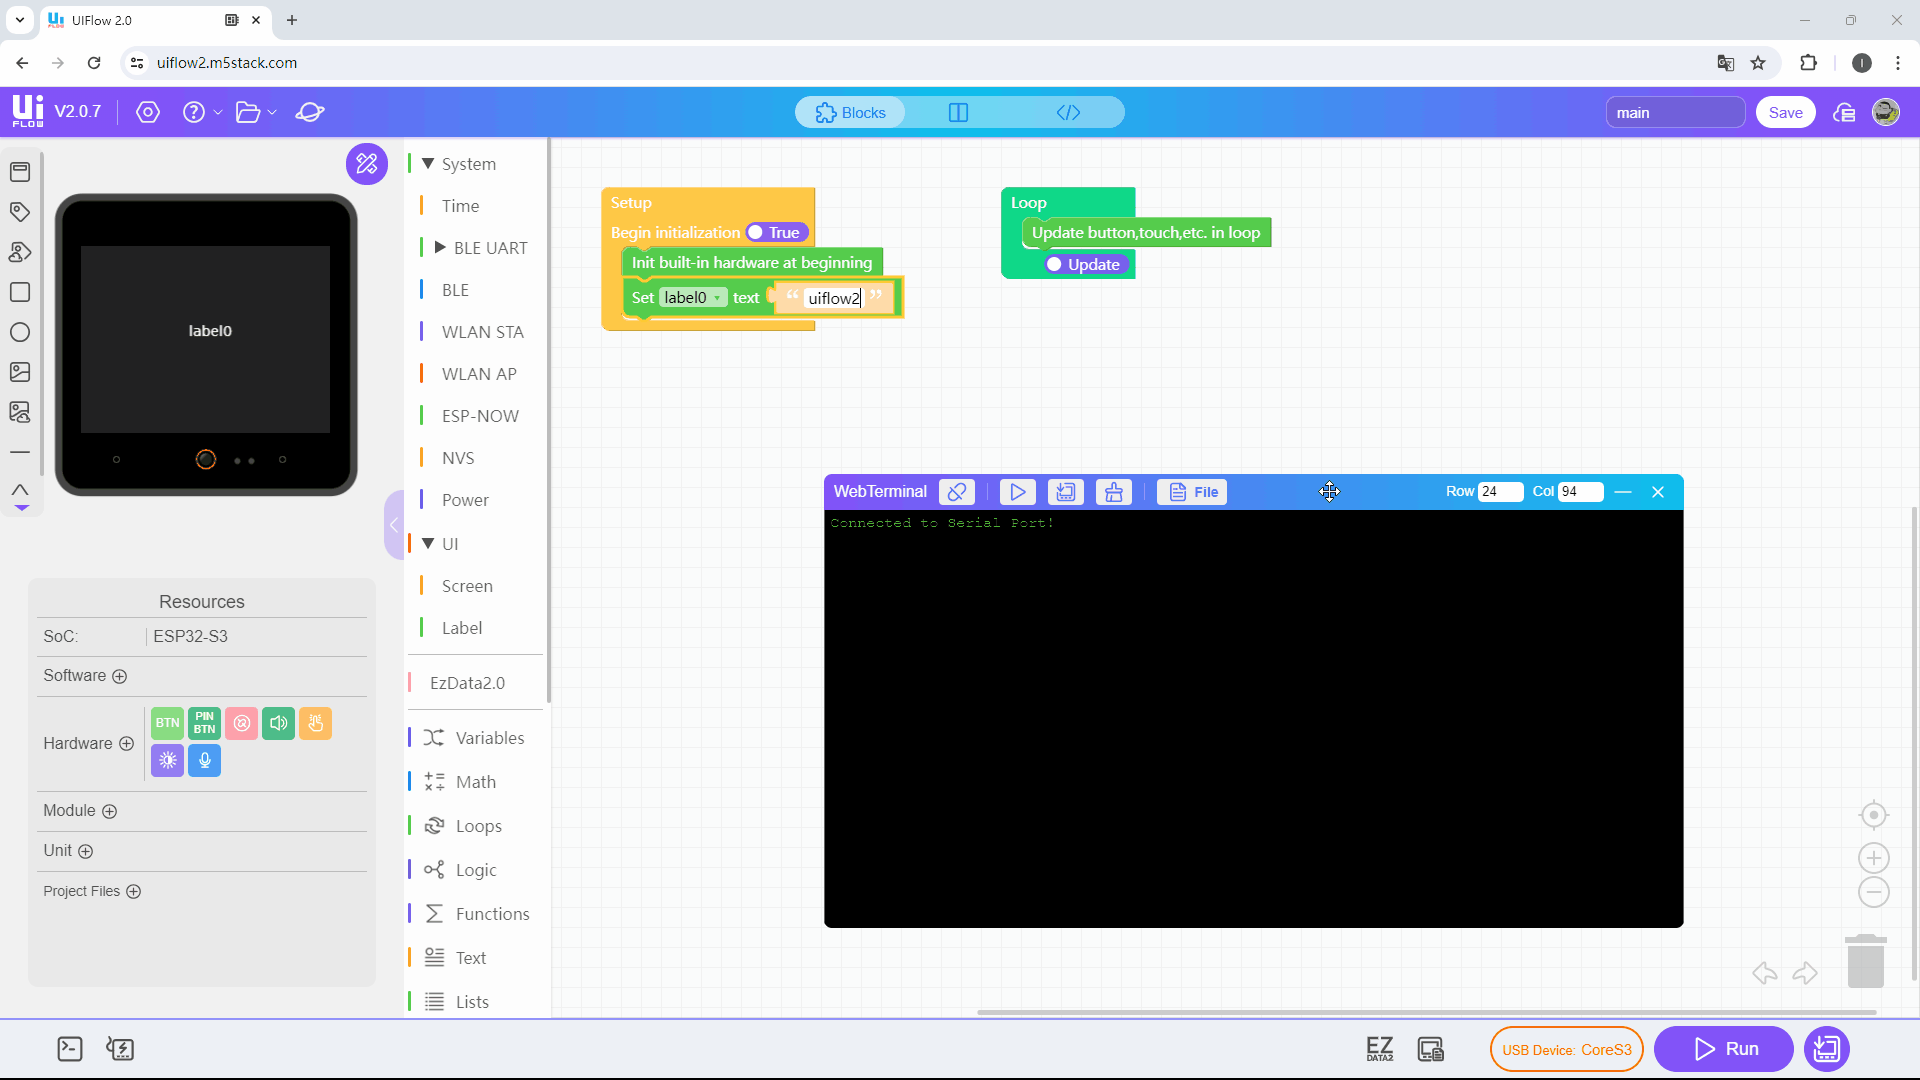This screenshot has width=1920, height=1080.
Task: Open the Variables block category
Action: click(x=489, y=738)
